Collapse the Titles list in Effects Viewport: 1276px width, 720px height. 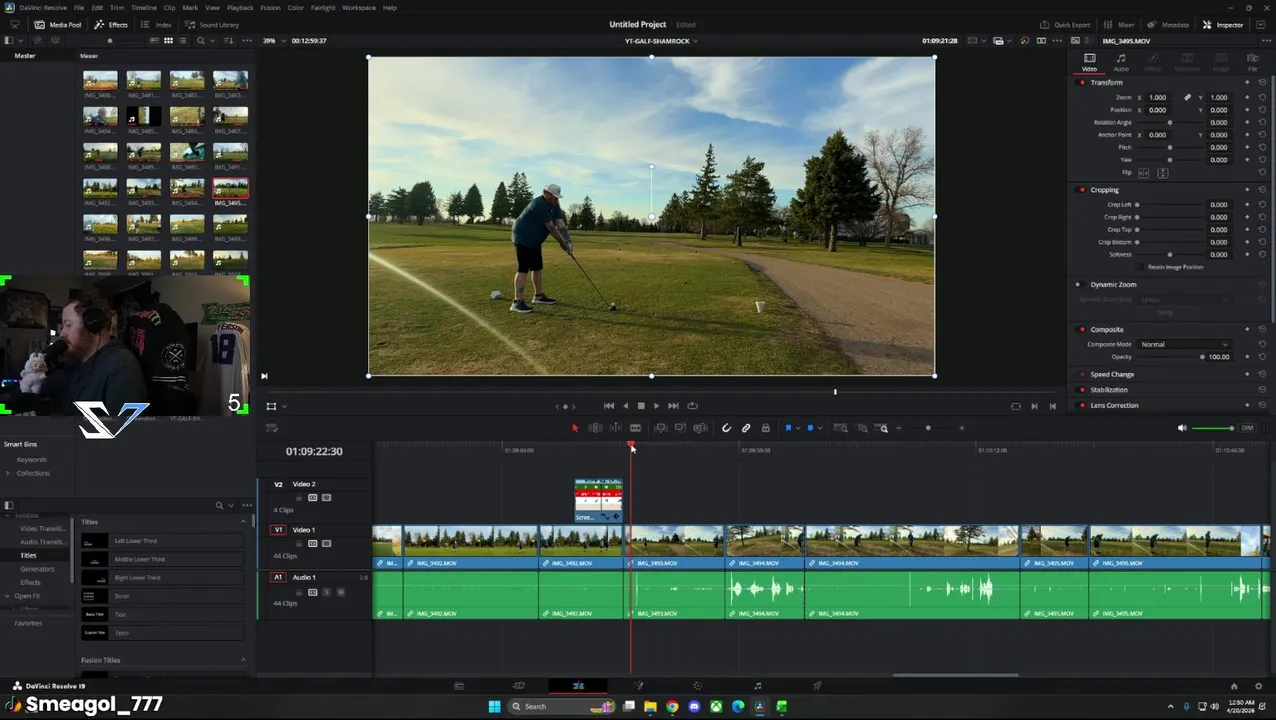(242, 522)
